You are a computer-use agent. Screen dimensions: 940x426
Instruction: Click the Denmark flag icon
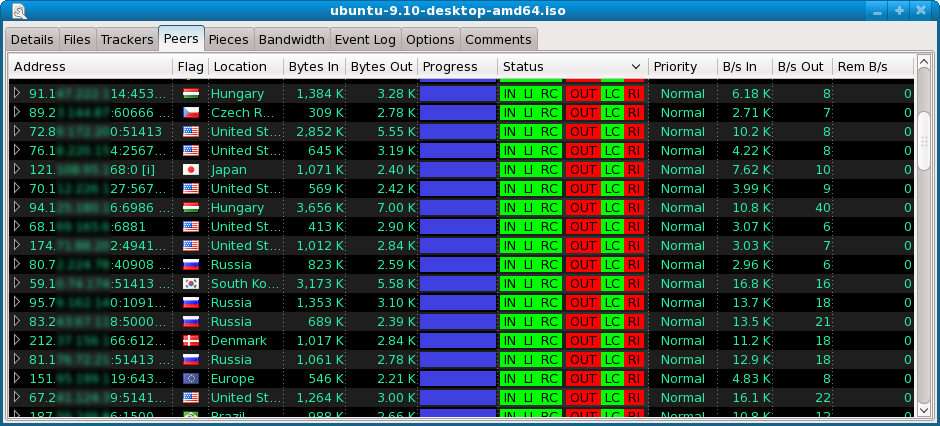click(190, 341)
